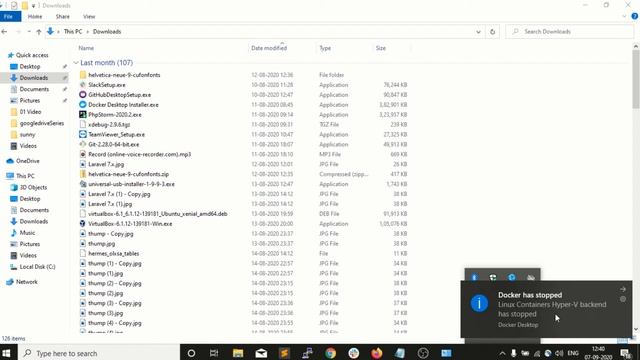640x360 pixels.
Task: Open the Docker has stopped notification
Action: click(547, 309)
